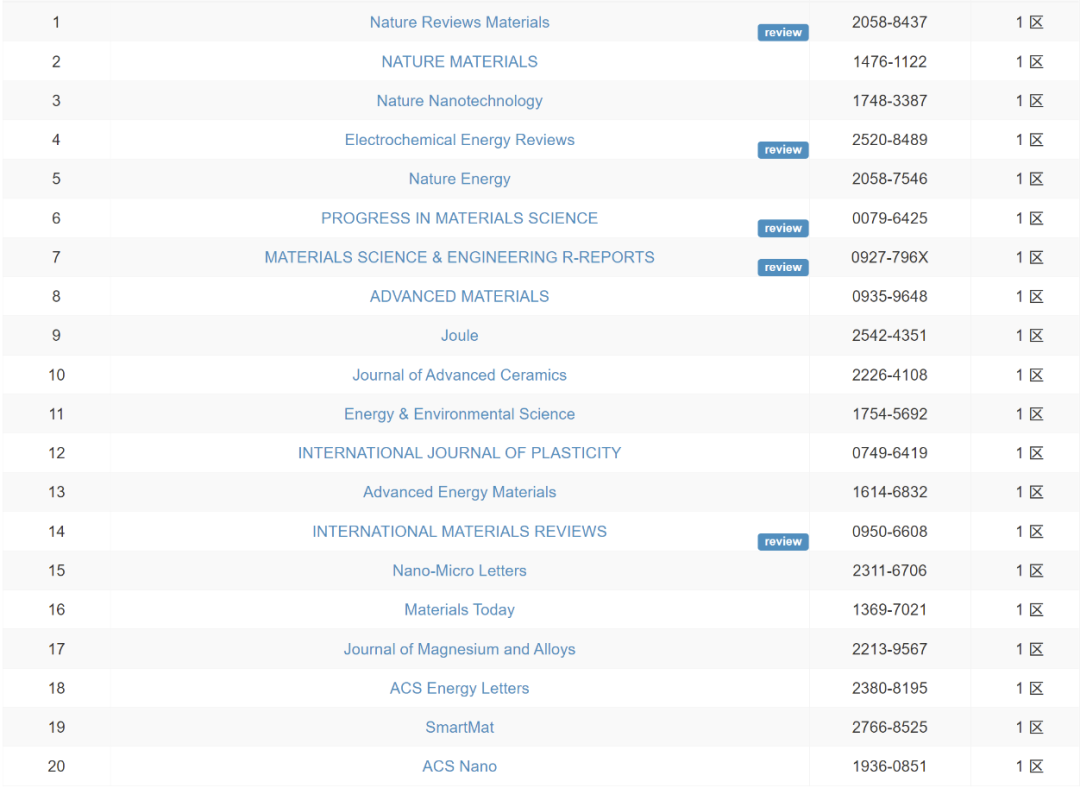Select ISSN 1614-6832 text
This screenshot has height=788, width=1080.
point(889,492)
